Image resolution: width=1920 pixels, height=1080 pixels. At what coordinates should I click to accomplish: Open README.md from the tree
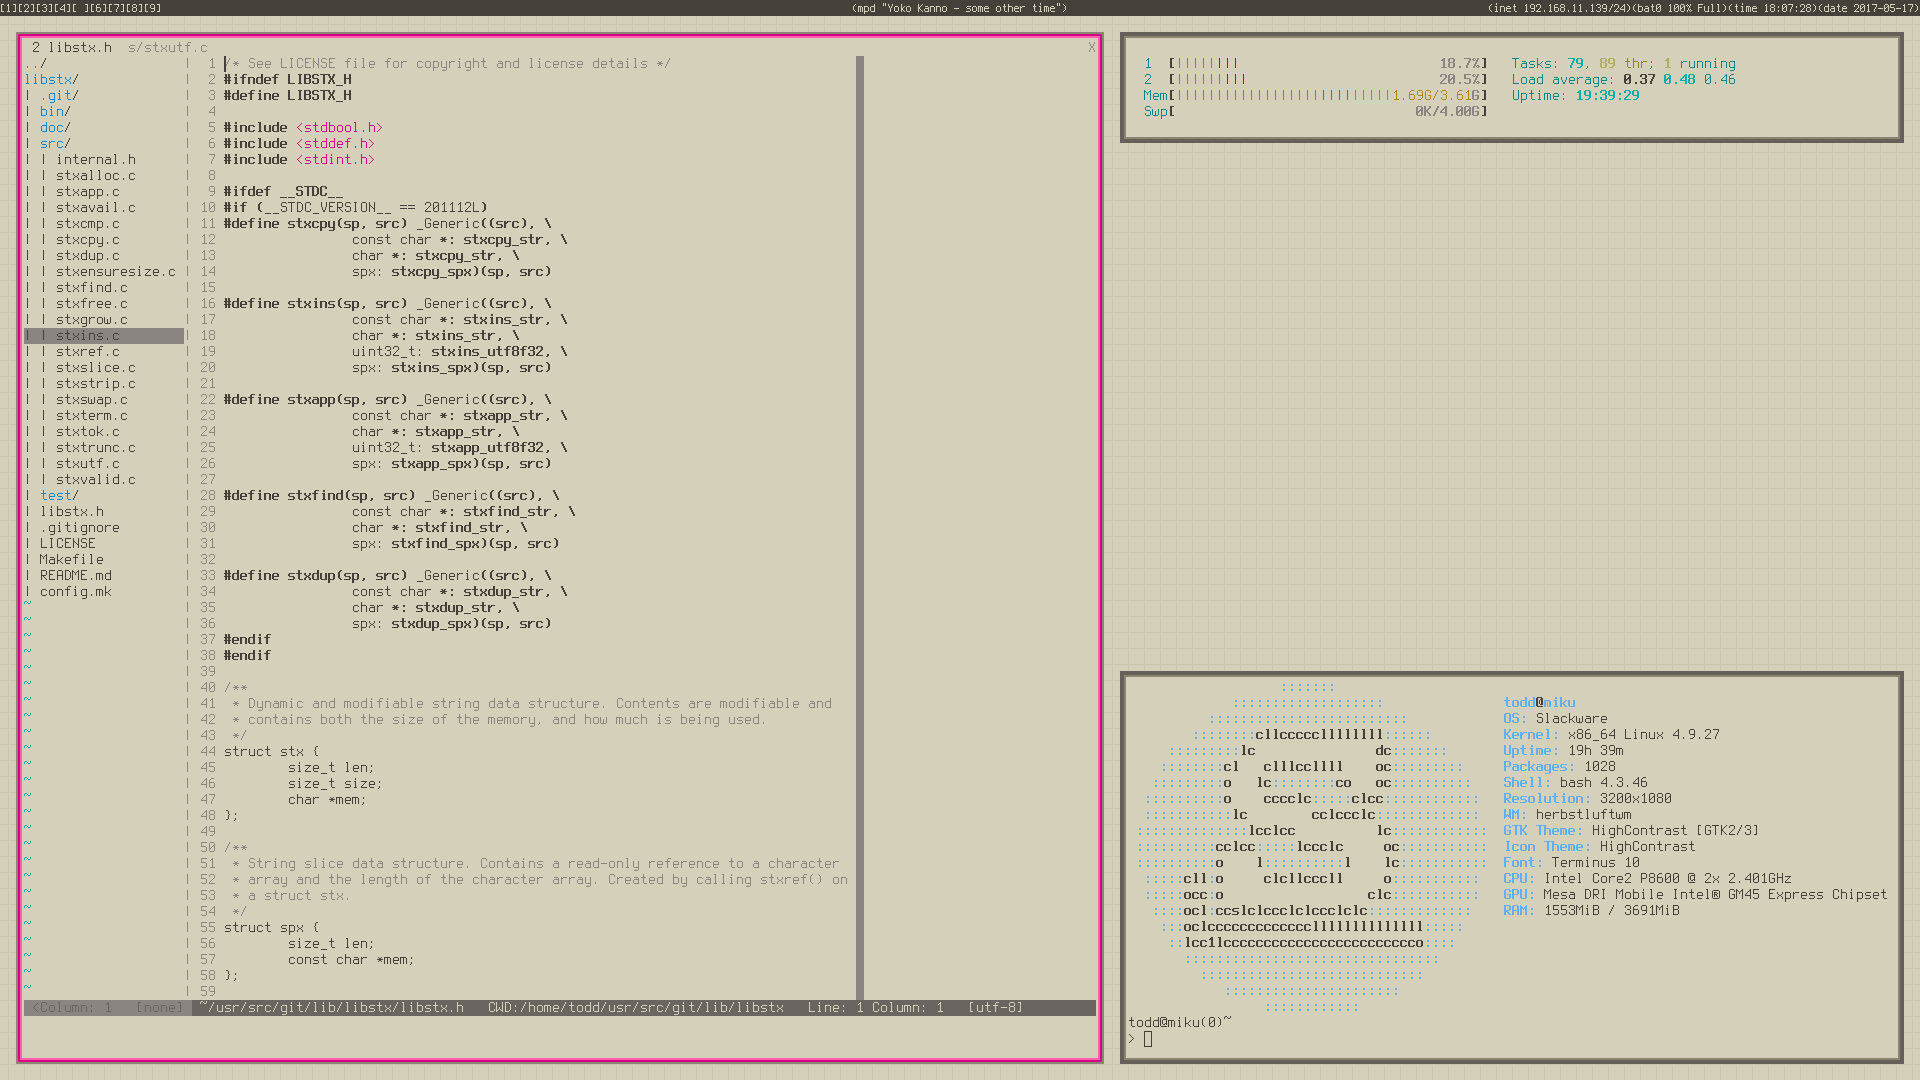(x=76, y=576)
